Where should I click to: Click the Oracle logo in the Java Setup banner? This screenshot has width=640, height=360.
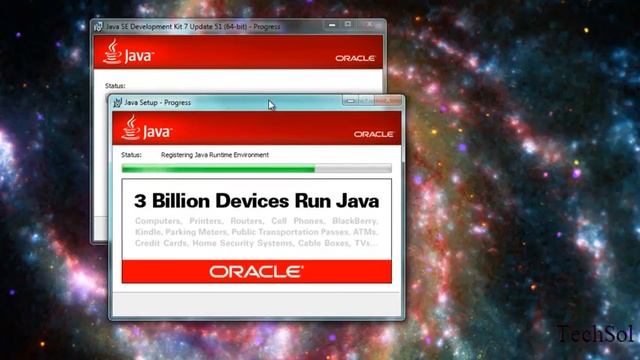coord(373,134)
